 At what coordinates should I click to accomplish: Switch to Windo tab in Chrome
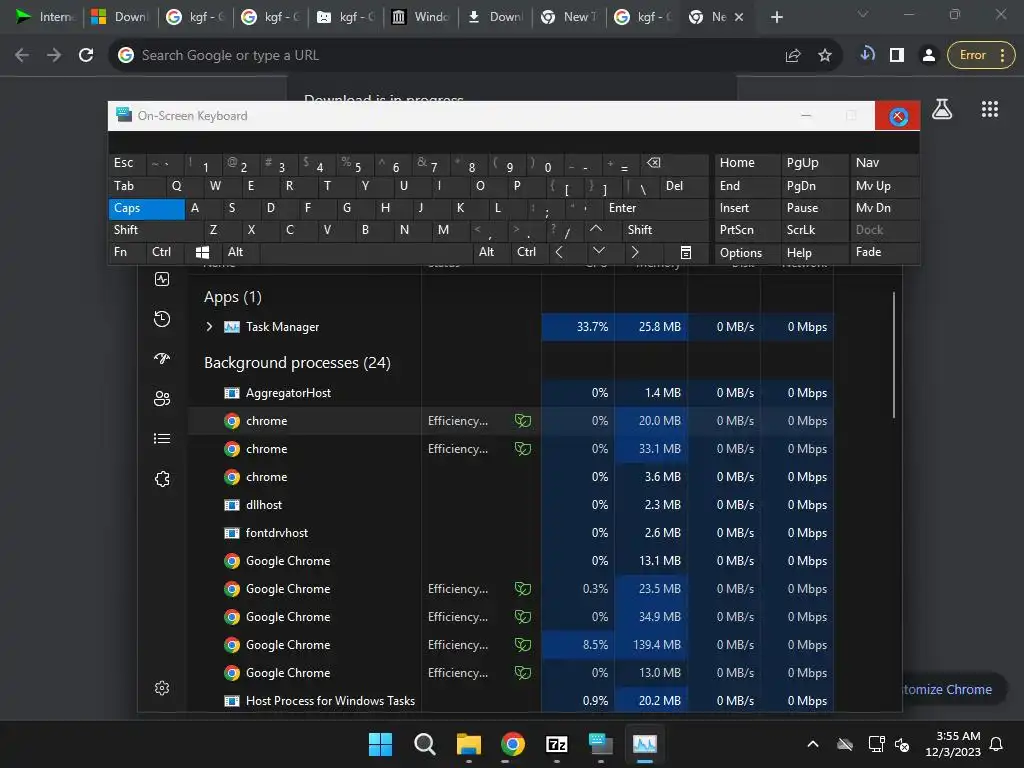(421, 17)
